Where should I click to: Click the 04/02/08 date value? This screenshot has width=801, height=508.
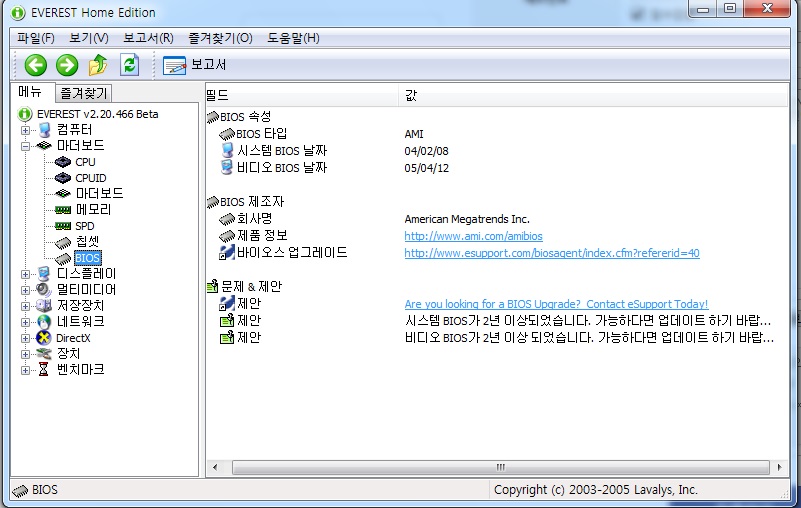(x=427, y=151)
